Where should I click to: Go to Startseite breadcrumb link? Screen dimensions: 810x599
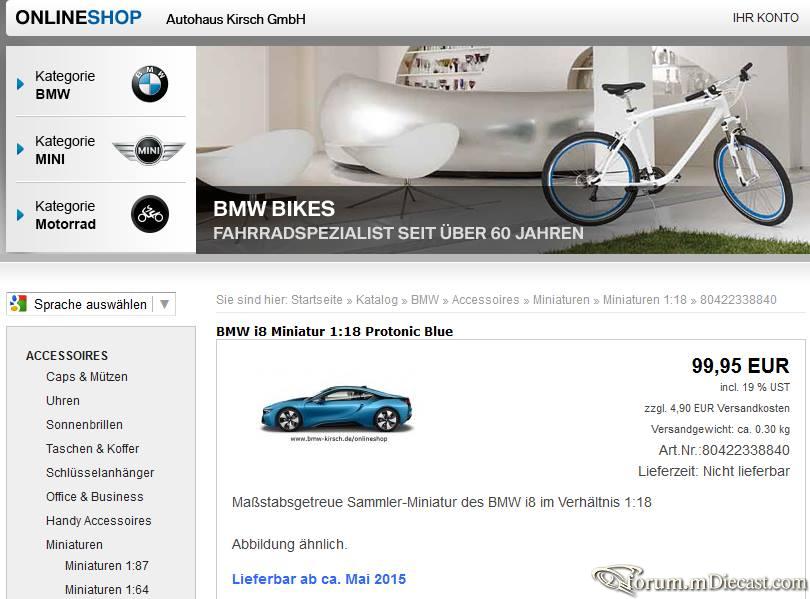coord(317,300)
